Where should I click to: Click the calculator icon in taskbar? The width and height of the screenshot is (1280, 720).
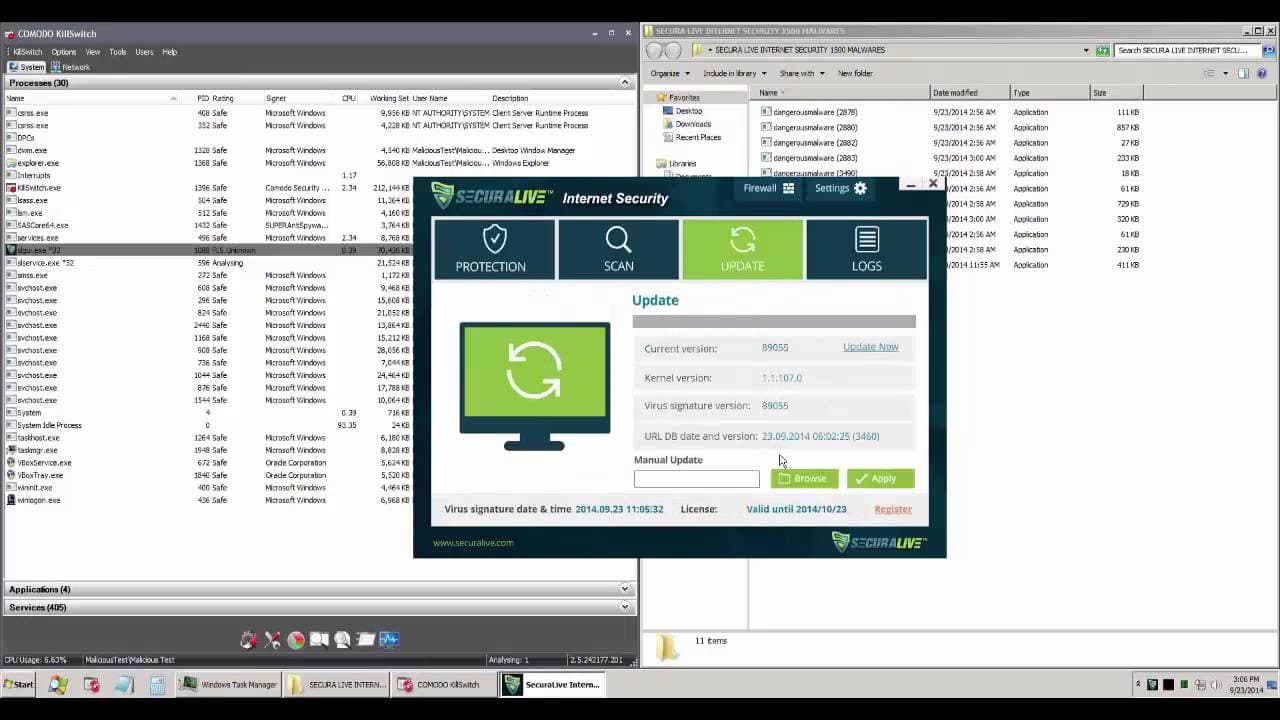[x=157, y=685]
